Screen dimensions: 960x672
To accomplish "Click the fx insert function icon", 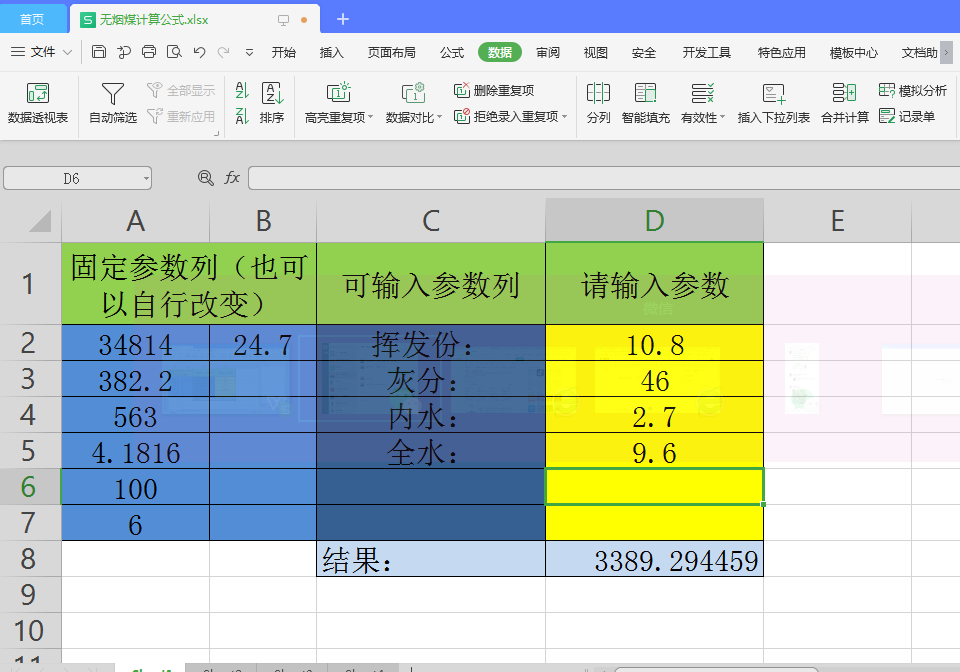I will tap(231, 178).
